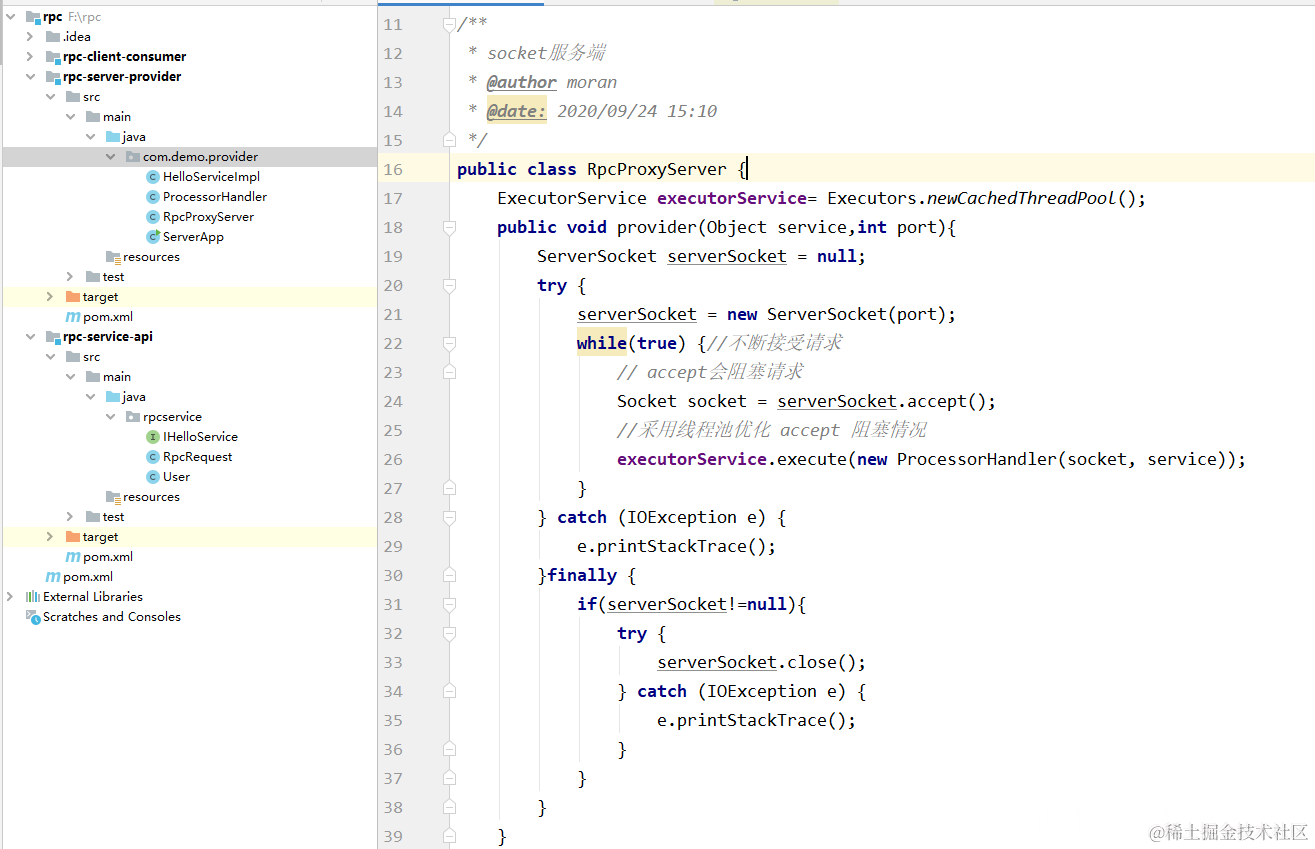Click the orange target folder icon under rpc-server-provider
Screen dimensions: 1315x849
[x=73, y=297]
